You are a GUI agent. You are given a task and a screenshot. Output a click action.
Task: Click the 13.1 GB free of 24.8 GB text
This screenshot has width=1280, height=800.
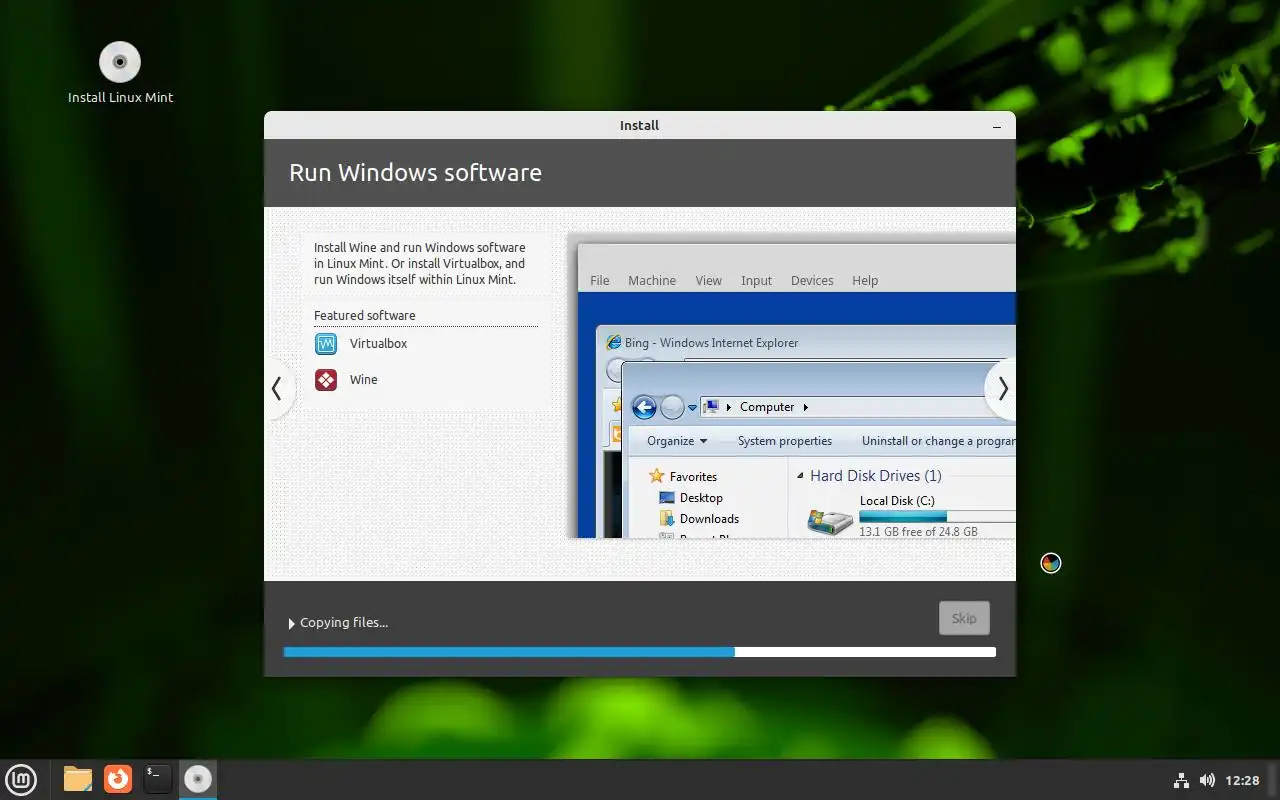coord(918,532)
